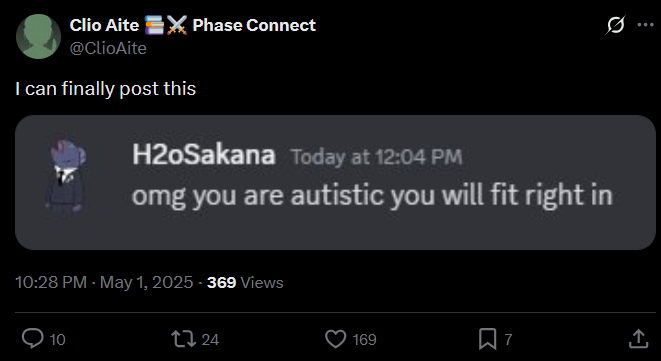The height and width of the screenshot is (361, 661).
Task: Click the "I can finally post this" text
Action: point(105,89)
